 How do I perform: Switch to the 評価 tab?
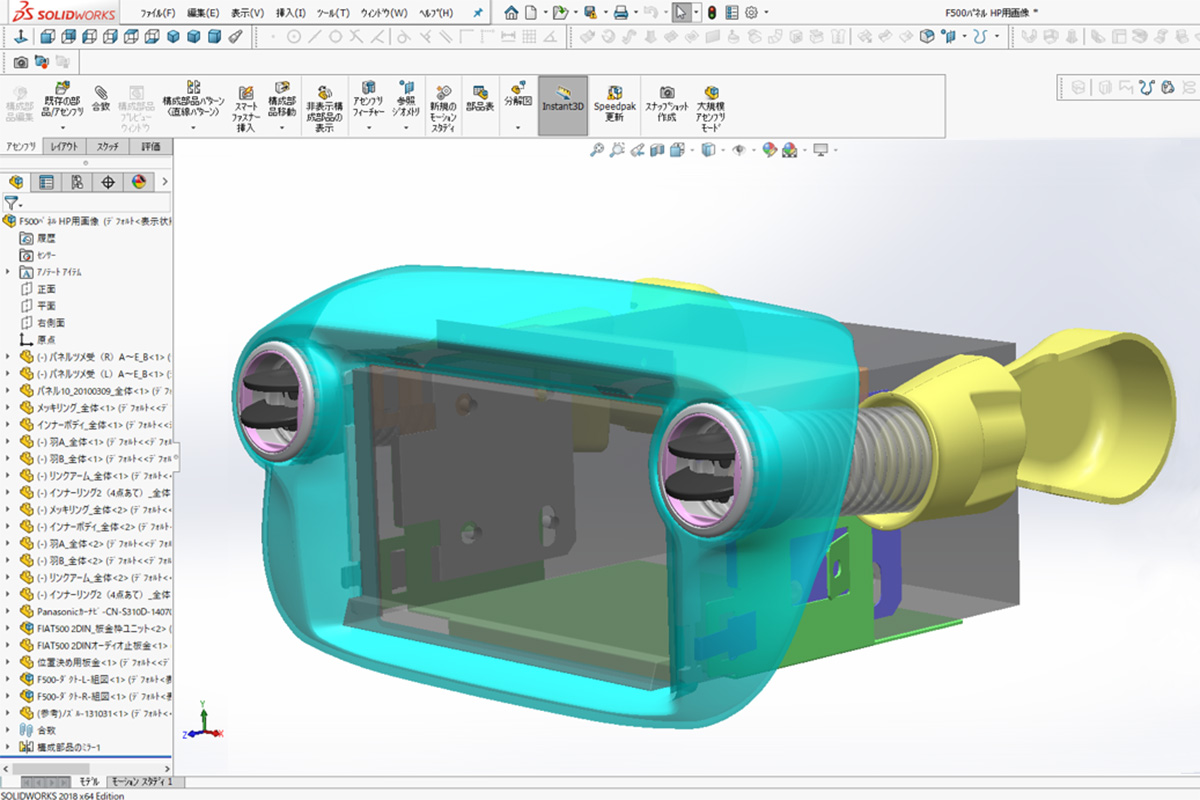pyautogui.click(x=152, y=146)
